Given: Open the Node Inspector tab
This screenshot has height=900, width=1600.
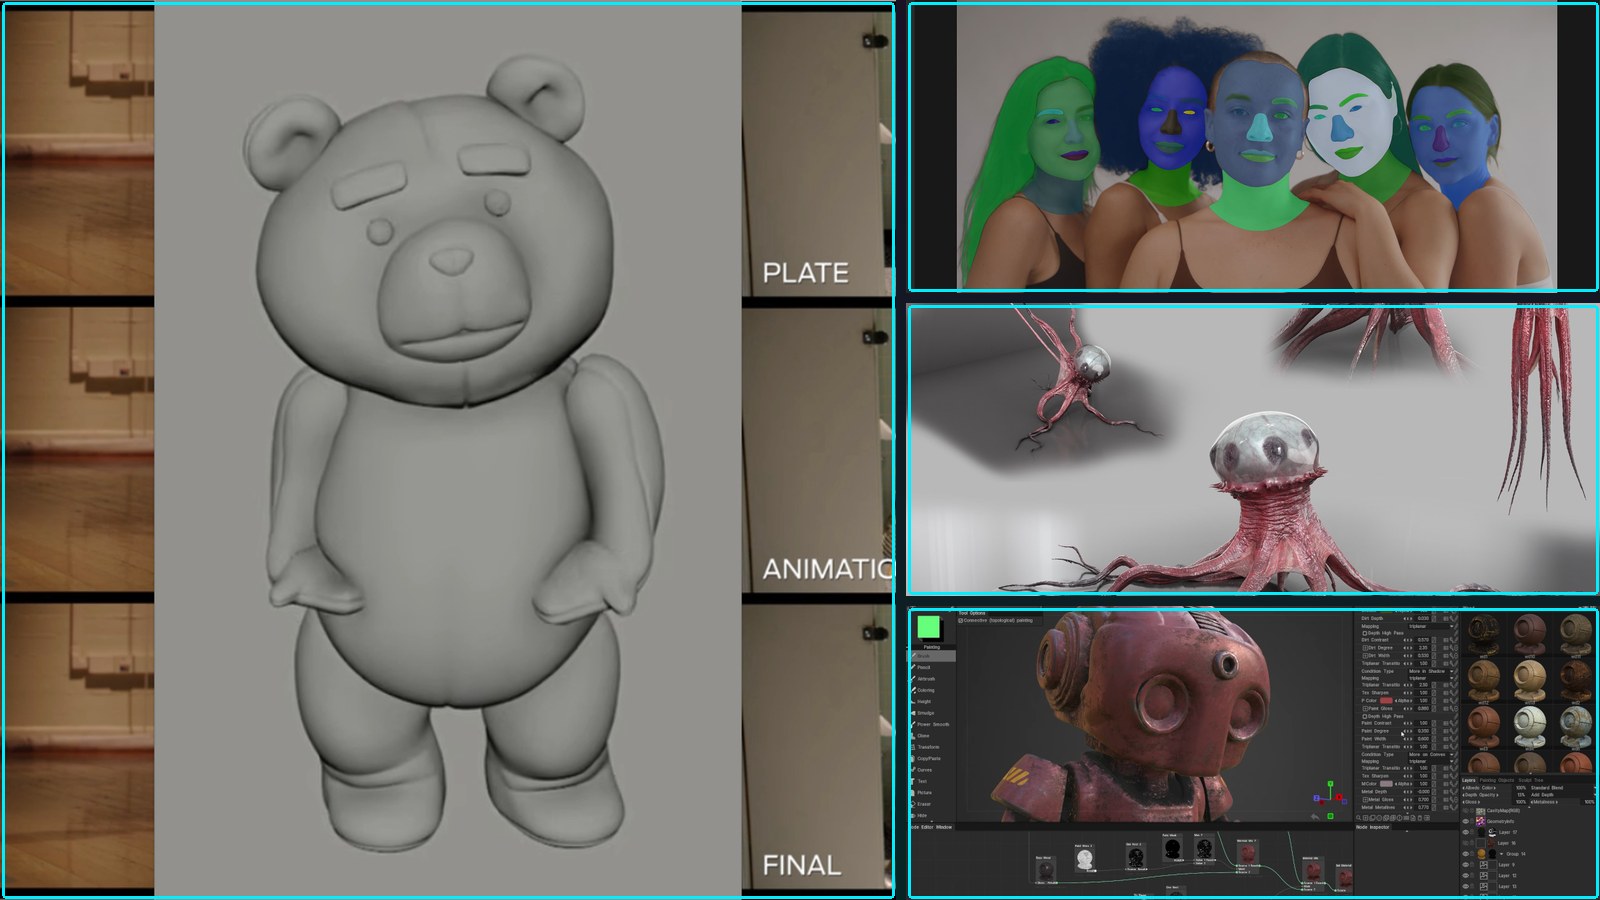Looking at the screenshot, I should (x=1372, y=827).
